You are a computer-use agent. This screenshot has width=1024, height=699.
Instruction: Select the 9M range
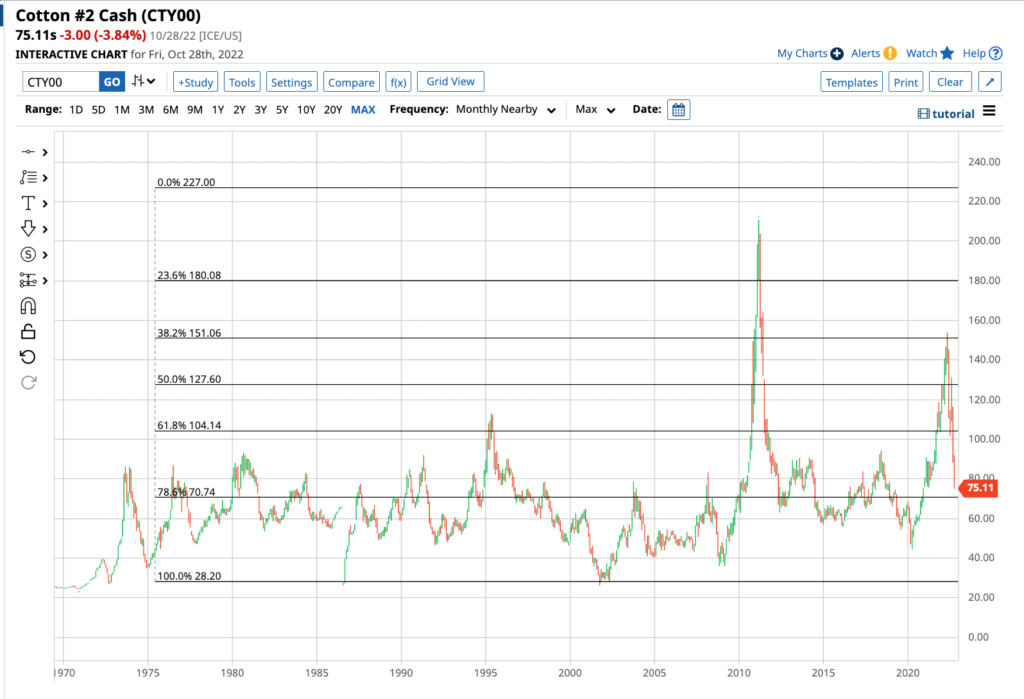tap(195, 110)
